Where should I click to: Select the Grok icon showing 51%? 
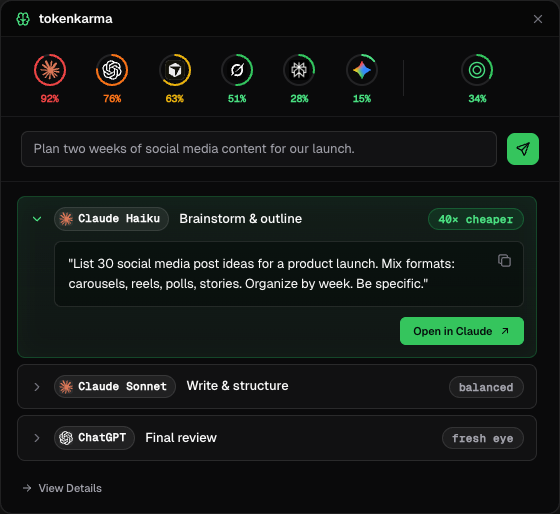237,70
